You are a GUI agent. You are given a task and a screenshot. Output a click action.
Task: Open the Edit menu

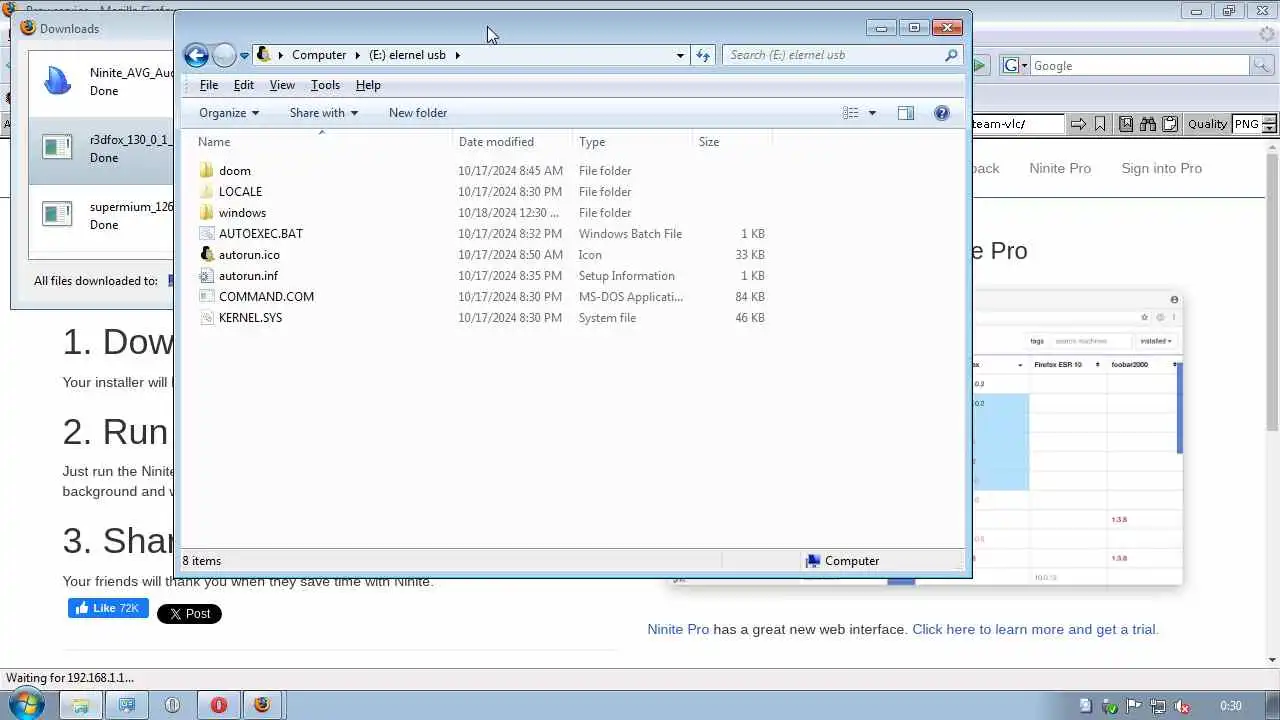click(243, 85)
